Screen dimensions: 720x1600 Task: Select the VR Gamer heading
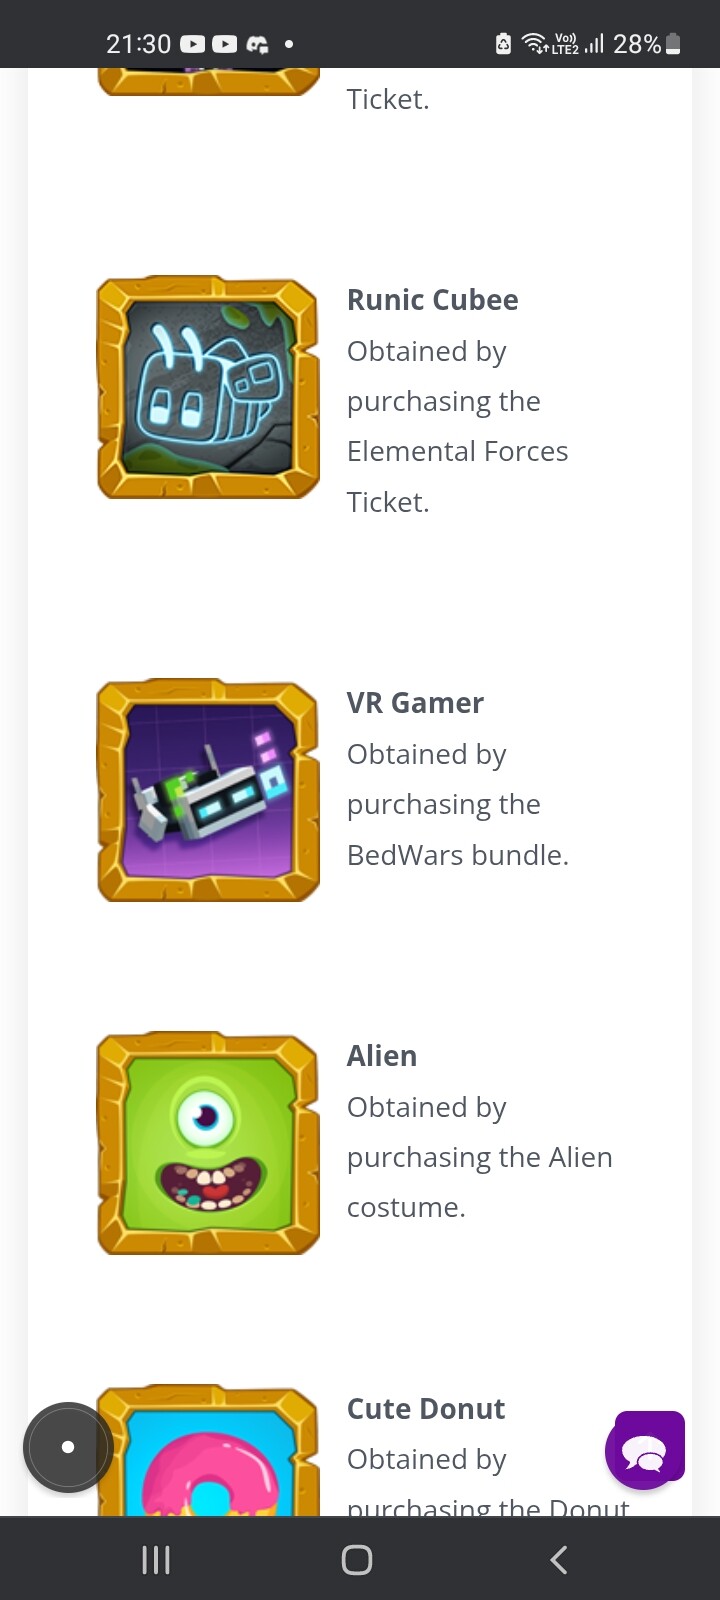click(x=415, y=703)
